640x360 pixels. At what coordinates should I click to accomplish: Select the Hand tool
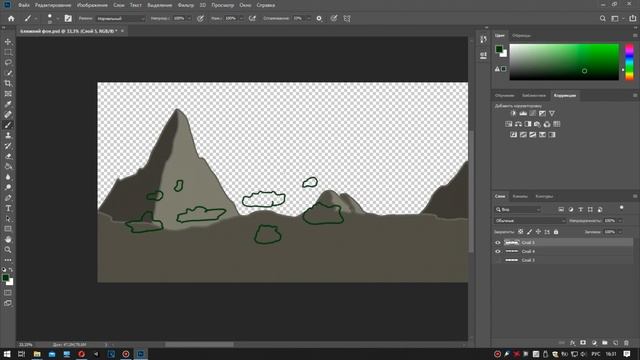(8, 239)
